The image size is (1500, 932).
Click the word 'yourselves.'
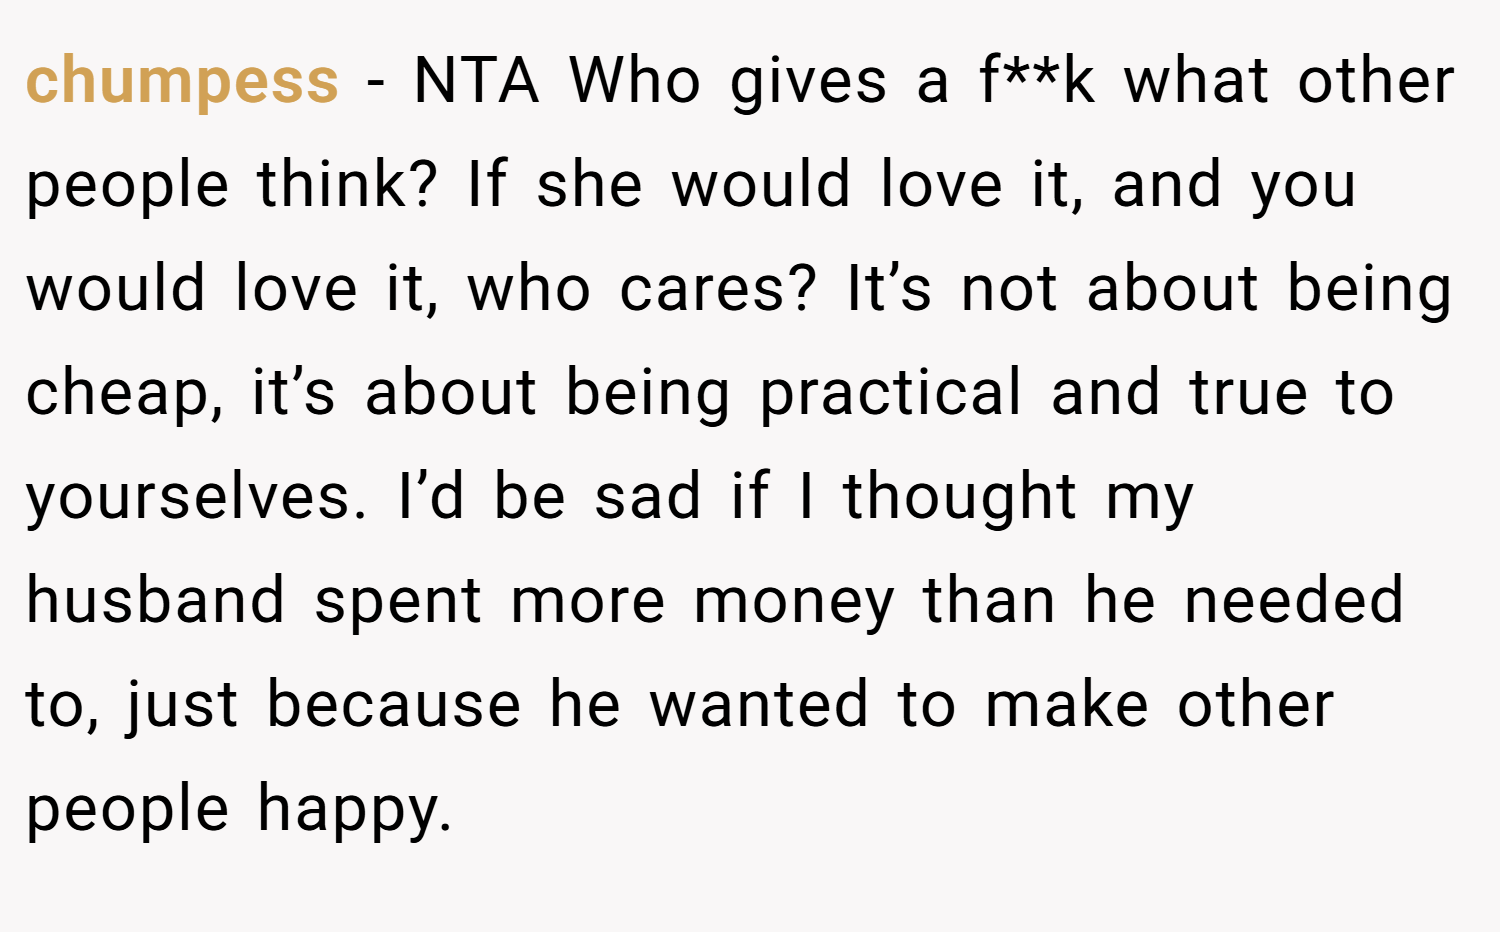pyautogui.click(x=197, y=498)
